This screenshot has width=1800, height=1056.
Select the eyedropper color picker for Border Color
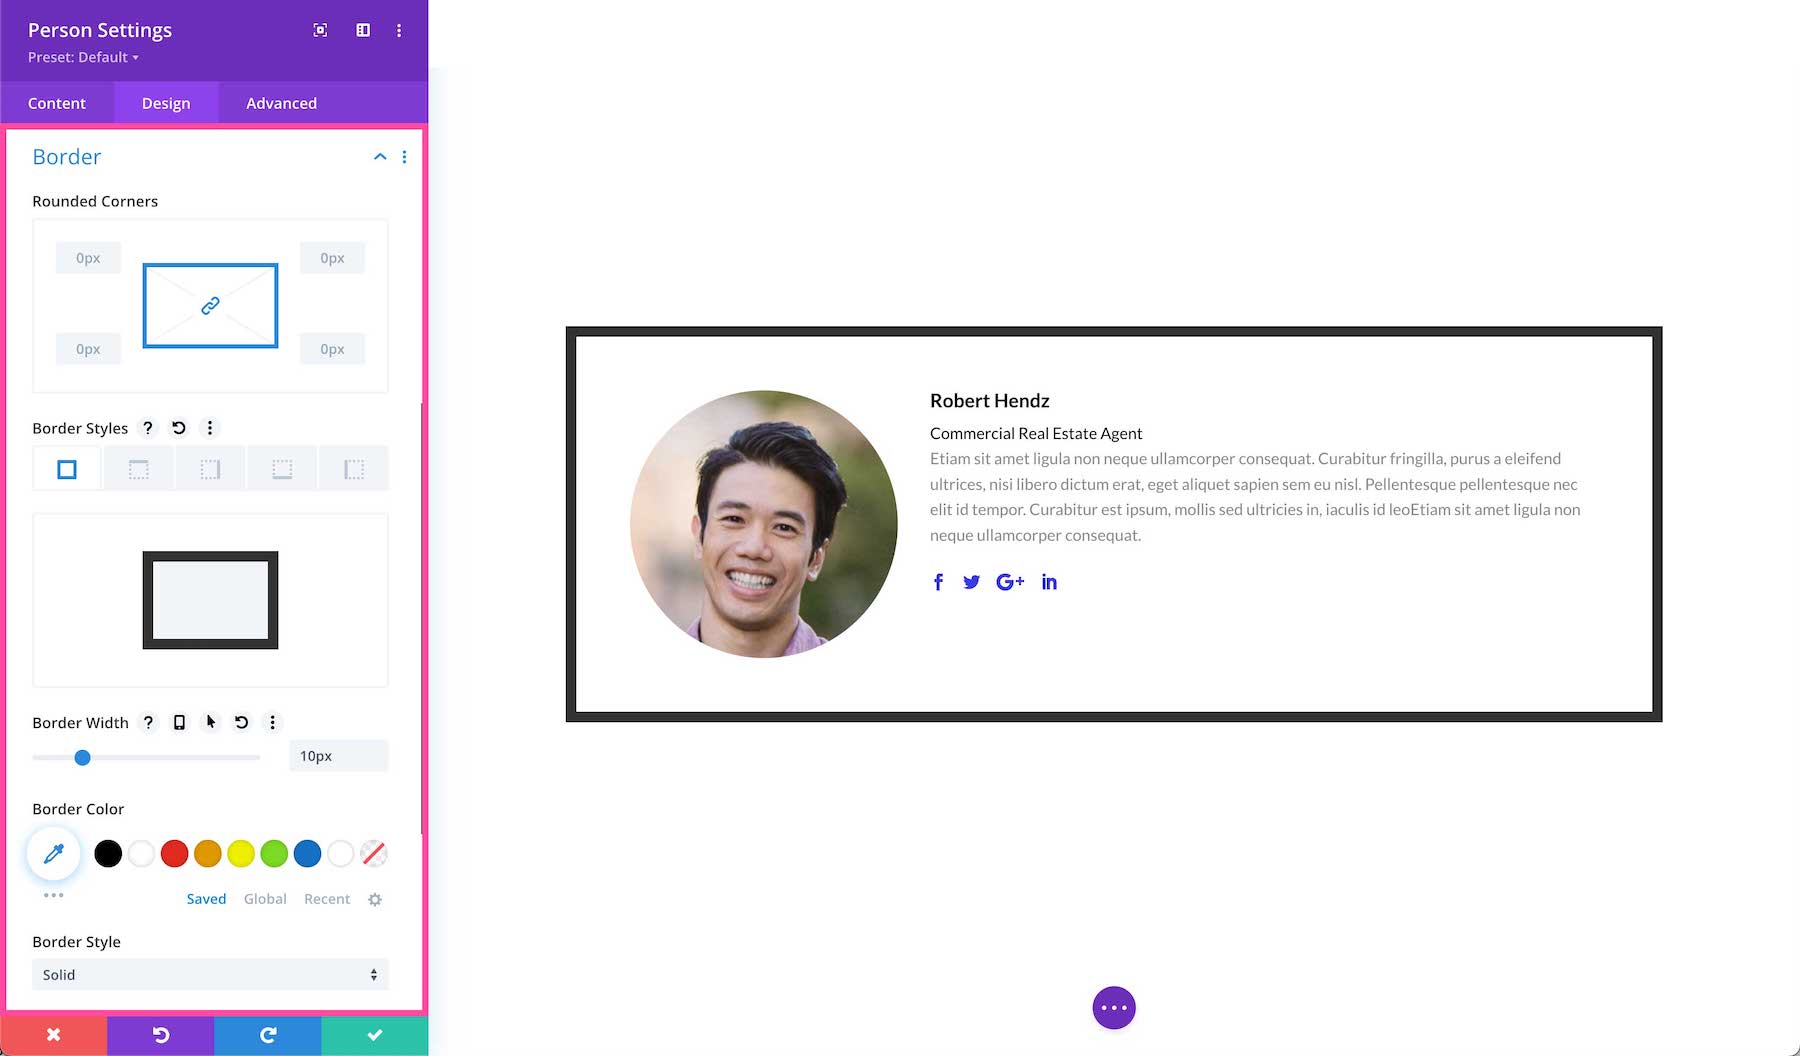(x=53, y=853)
